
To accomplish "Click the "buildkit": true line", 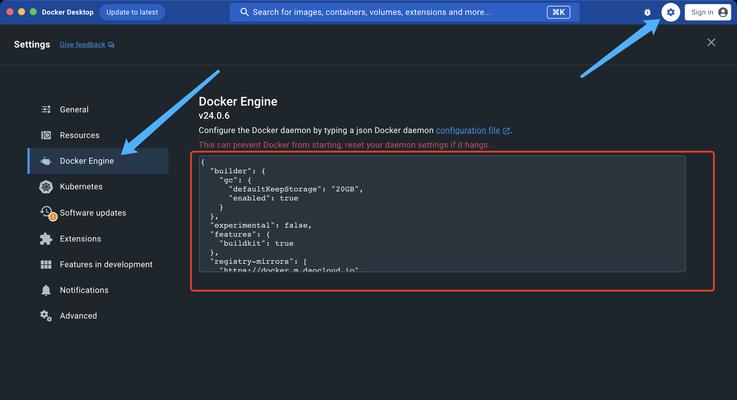I will [257, 243].
